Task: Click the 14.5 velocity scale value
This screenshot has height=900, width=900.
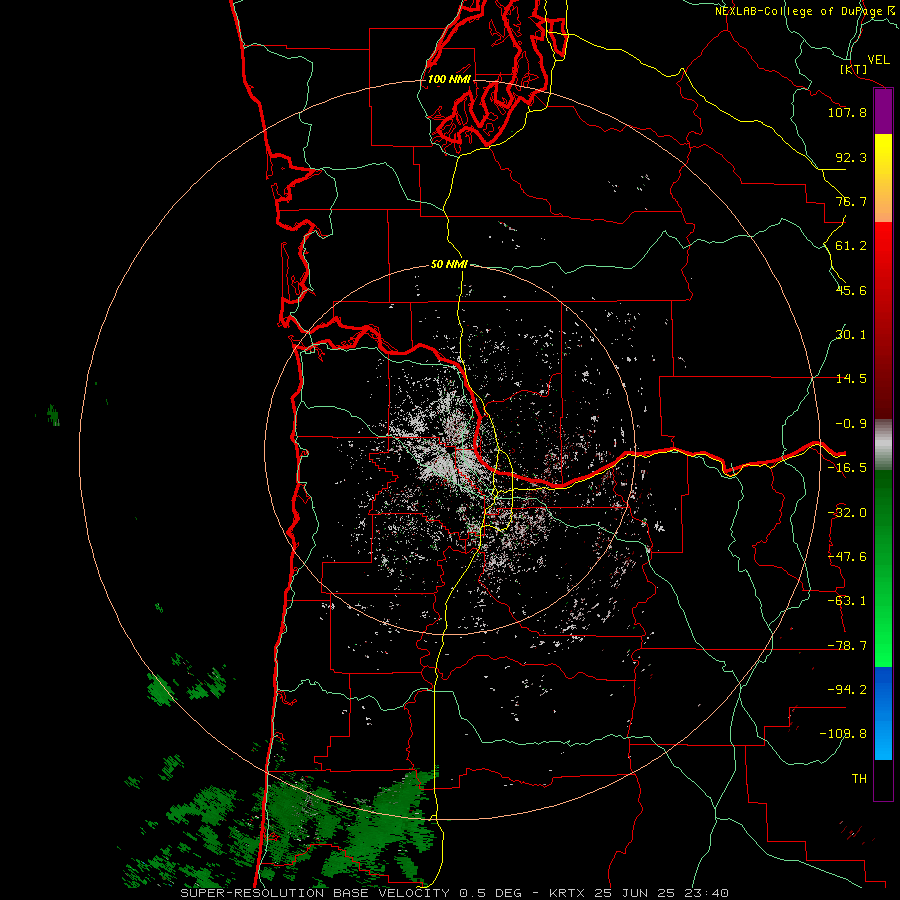Action: coord(851,379)
